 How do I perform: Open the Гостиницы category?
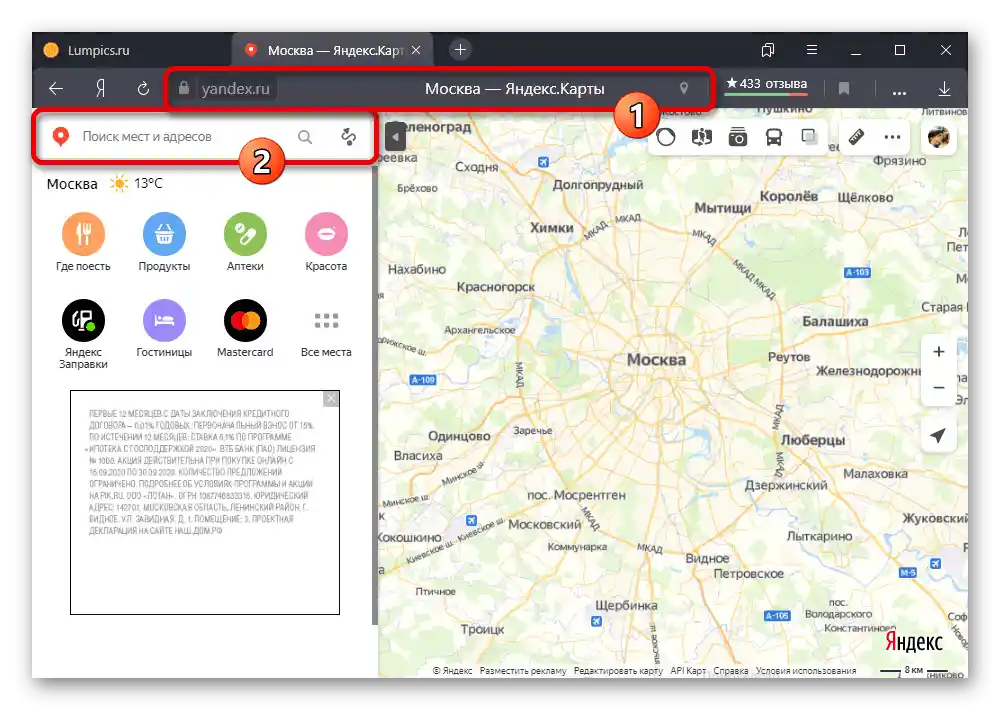pos(164,329)
